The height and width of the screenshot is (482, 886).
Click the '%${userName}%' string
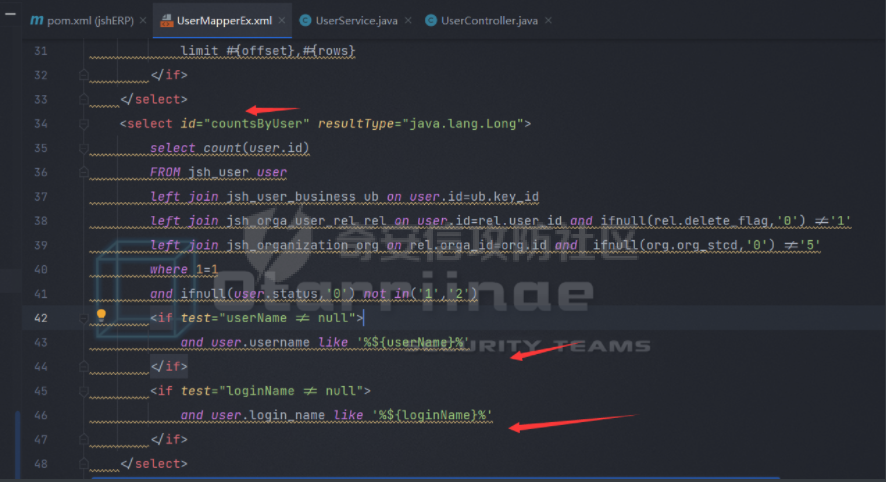coord(413,342)
